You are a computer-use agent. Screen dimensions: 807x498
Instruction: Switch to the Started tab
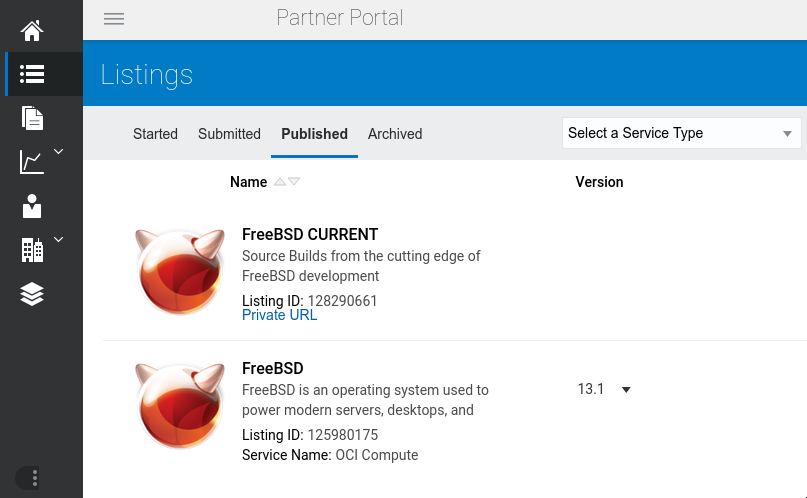pyautogui.click(x=155, y=134)
